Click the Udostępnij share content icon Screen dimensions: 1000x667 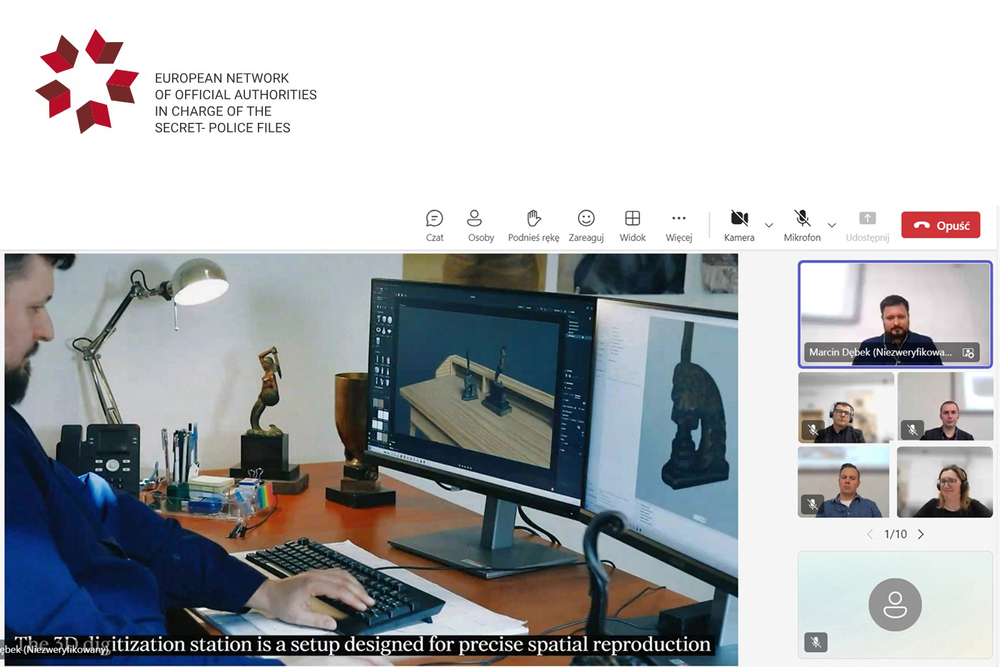(866, 218)
